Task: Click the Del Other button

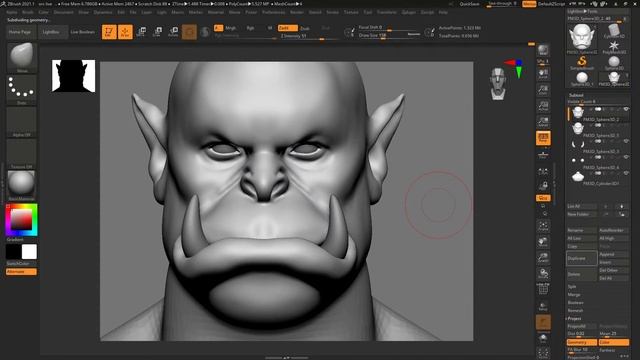Action: pyautogui.click(x=613, y=270)
